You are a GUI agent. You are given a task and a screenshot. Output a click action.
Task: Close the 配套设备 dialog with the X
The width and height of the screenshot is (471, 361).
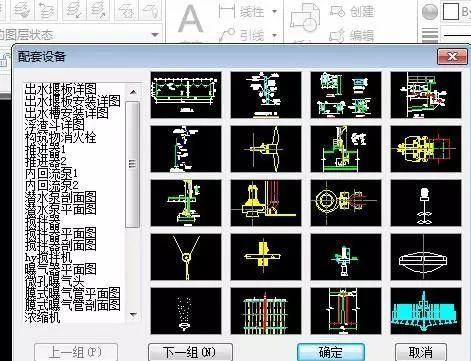tap(452, 56)
